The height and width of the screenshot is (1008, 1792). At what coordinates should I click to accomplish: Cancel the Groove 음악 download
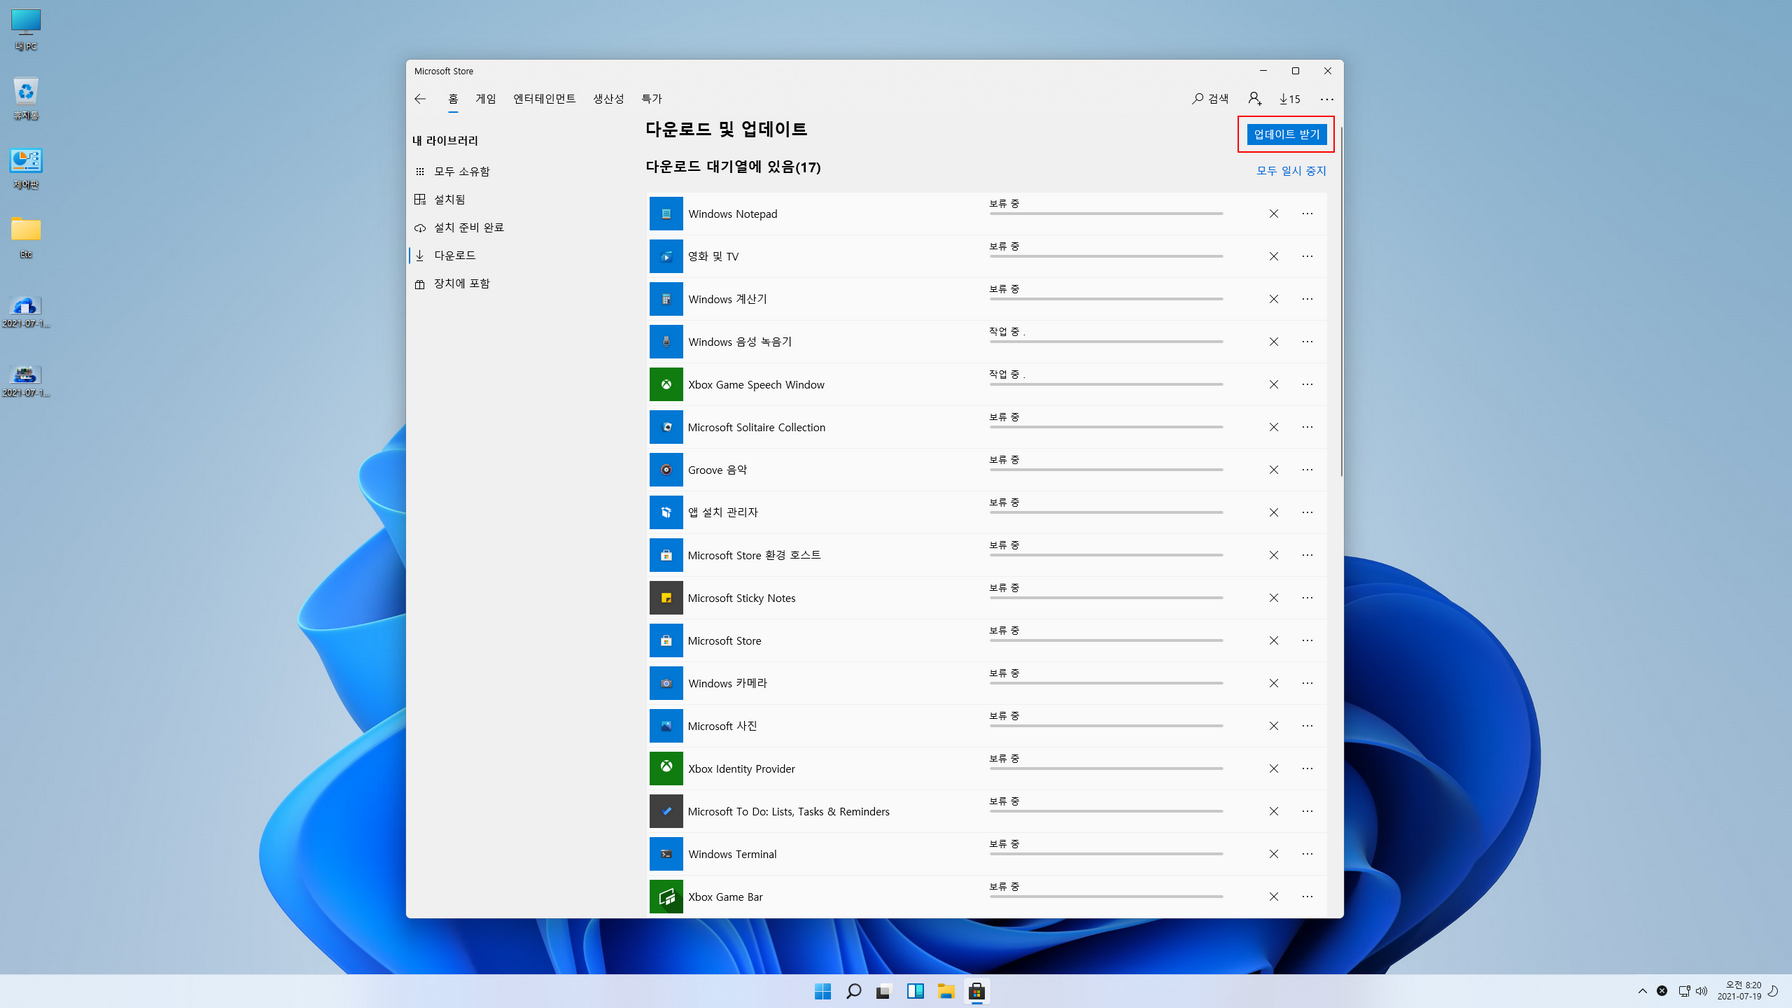pyautogui.click(x=1274, y=470)
